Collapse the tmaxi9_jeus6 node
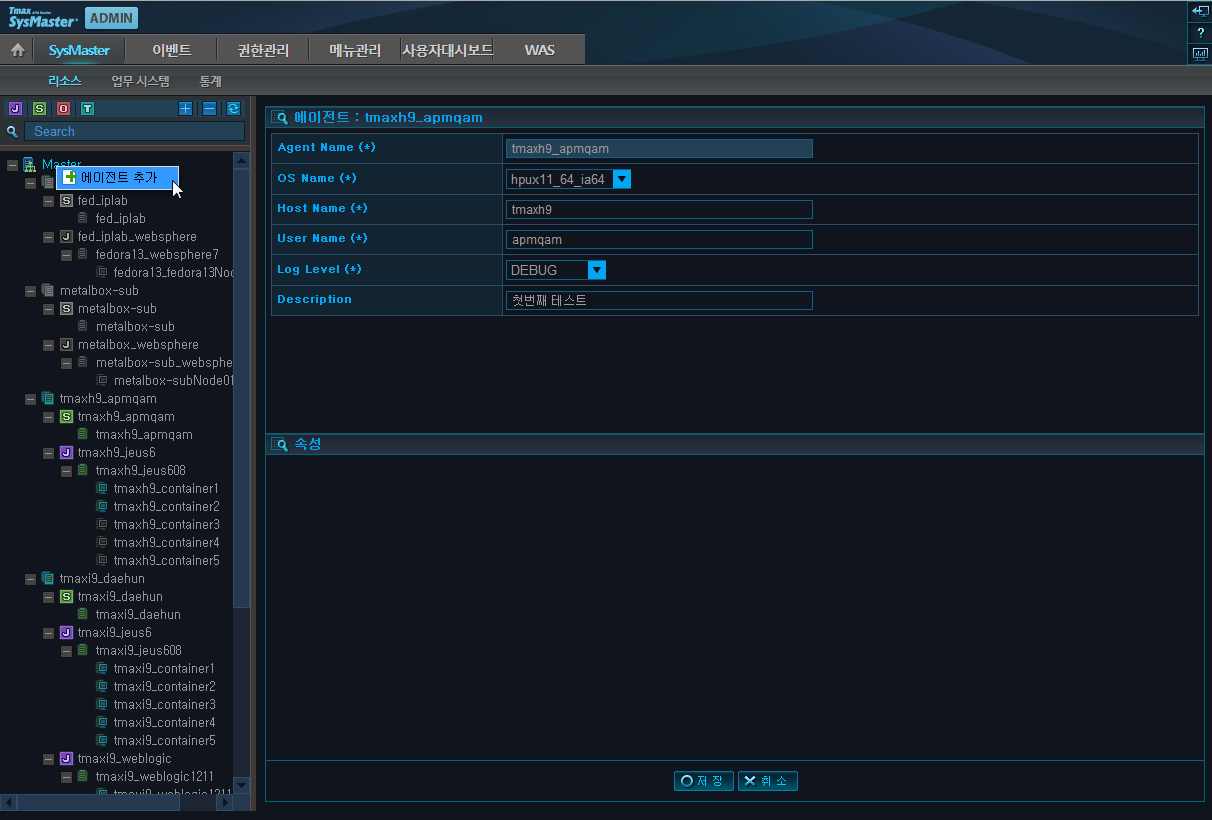Screen dimensions: 1212x820 click(x=49, y=633)
